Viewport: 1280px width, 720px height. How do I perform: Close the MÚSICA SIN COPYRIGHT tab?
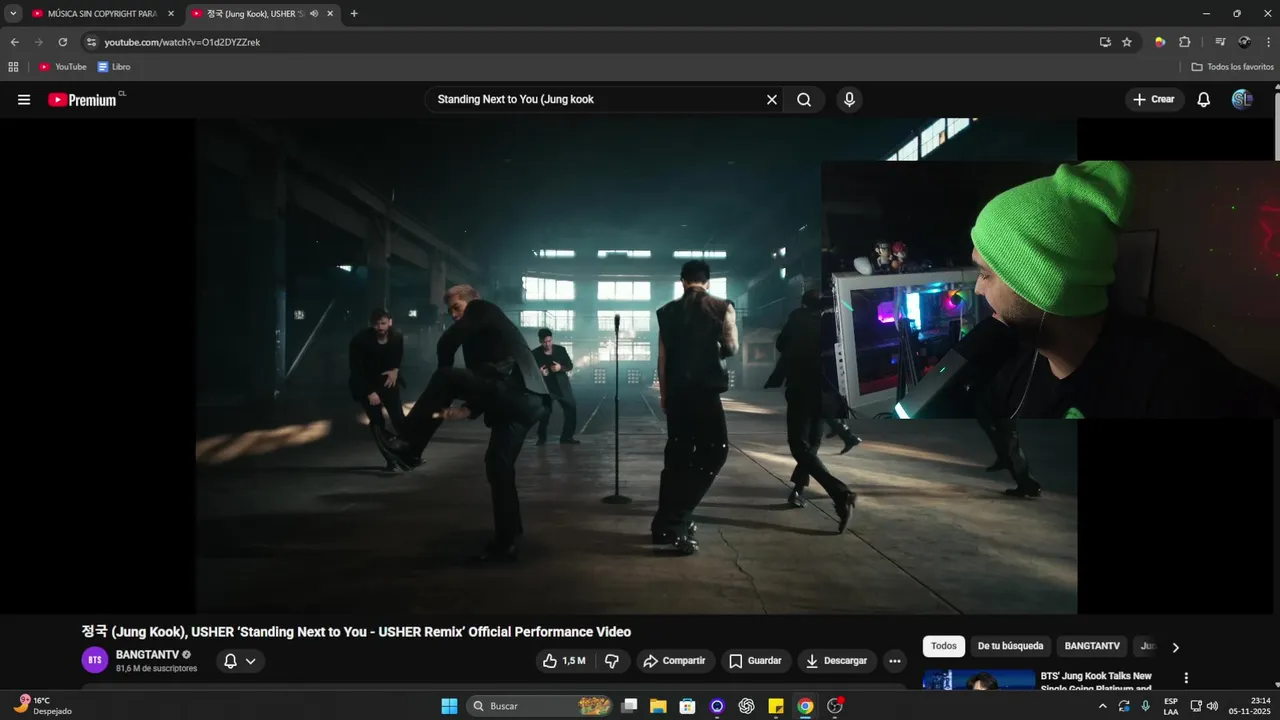[170, 14]
